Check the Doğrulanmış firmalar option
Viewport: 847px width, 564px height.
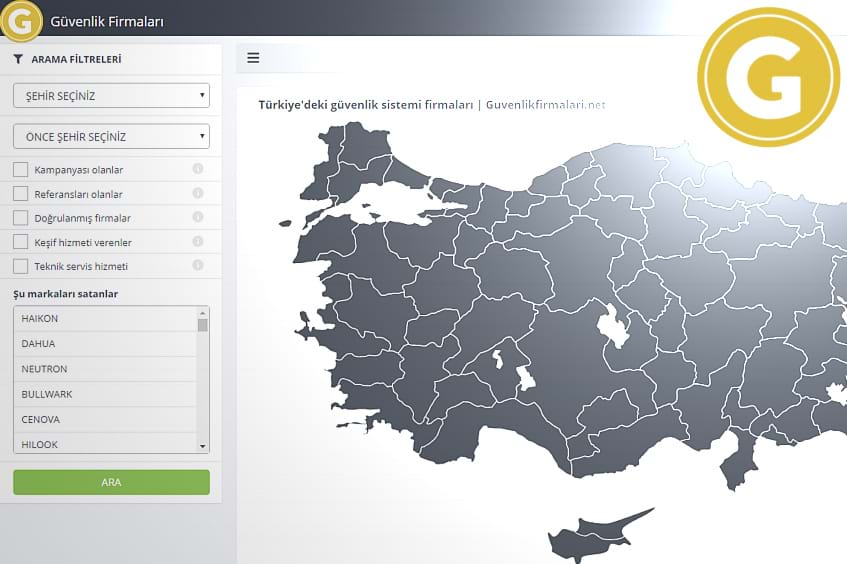tap(21, 218)
